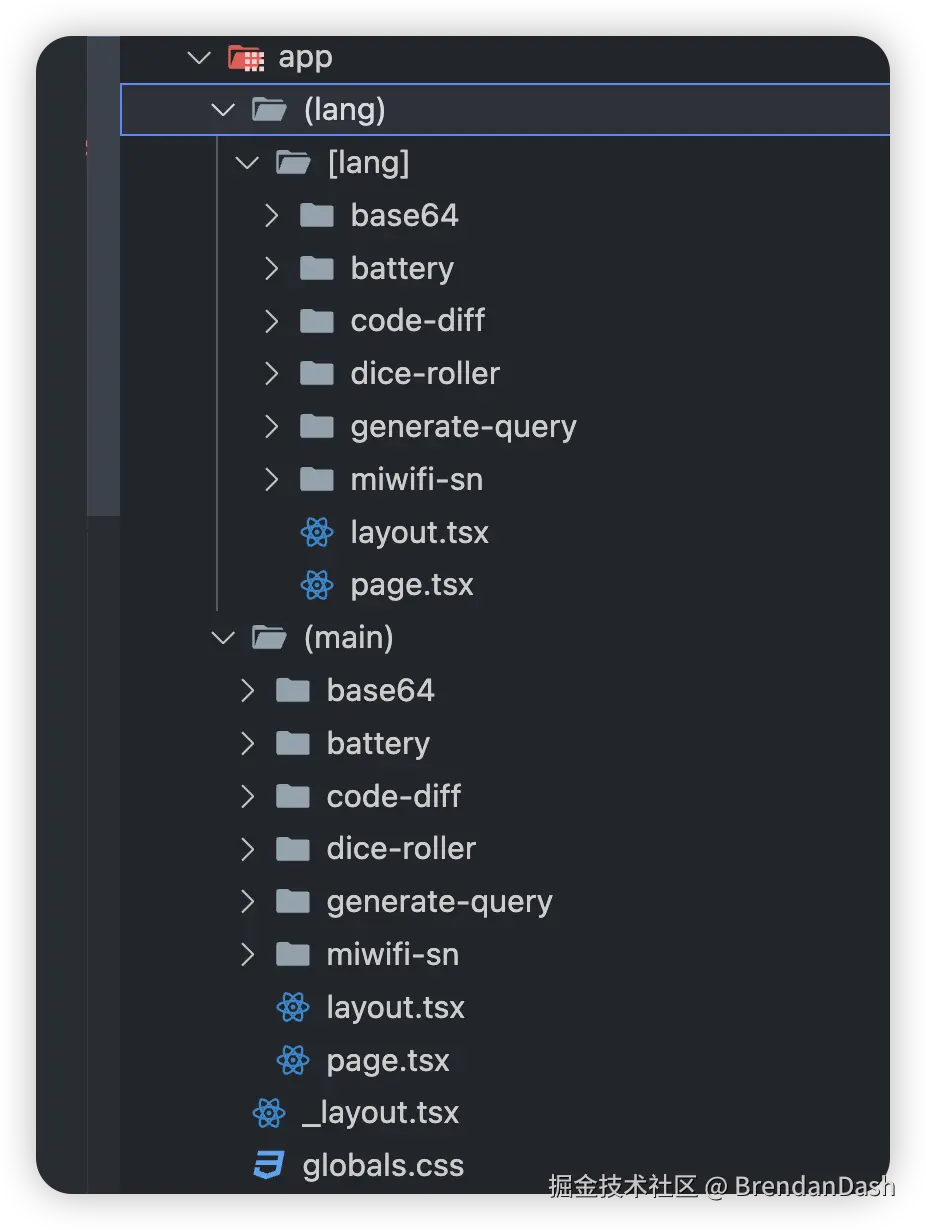This screenshot has height=1230, width=926.
Task: Select the battery folder under (main)
Action: pos(378,744)
